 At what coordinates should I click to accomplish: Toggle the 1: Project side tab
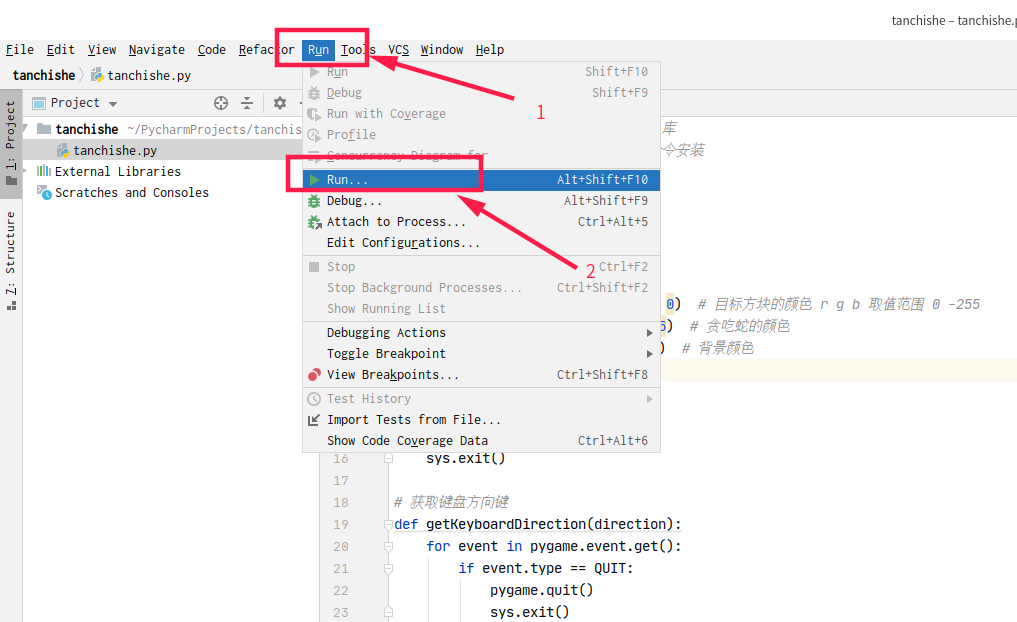tap(10, 143)
